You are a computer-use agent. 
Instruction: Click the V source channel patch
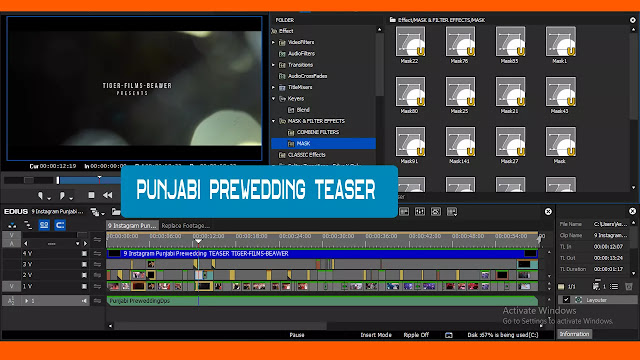pyautogui.click(x=11, y=236)
